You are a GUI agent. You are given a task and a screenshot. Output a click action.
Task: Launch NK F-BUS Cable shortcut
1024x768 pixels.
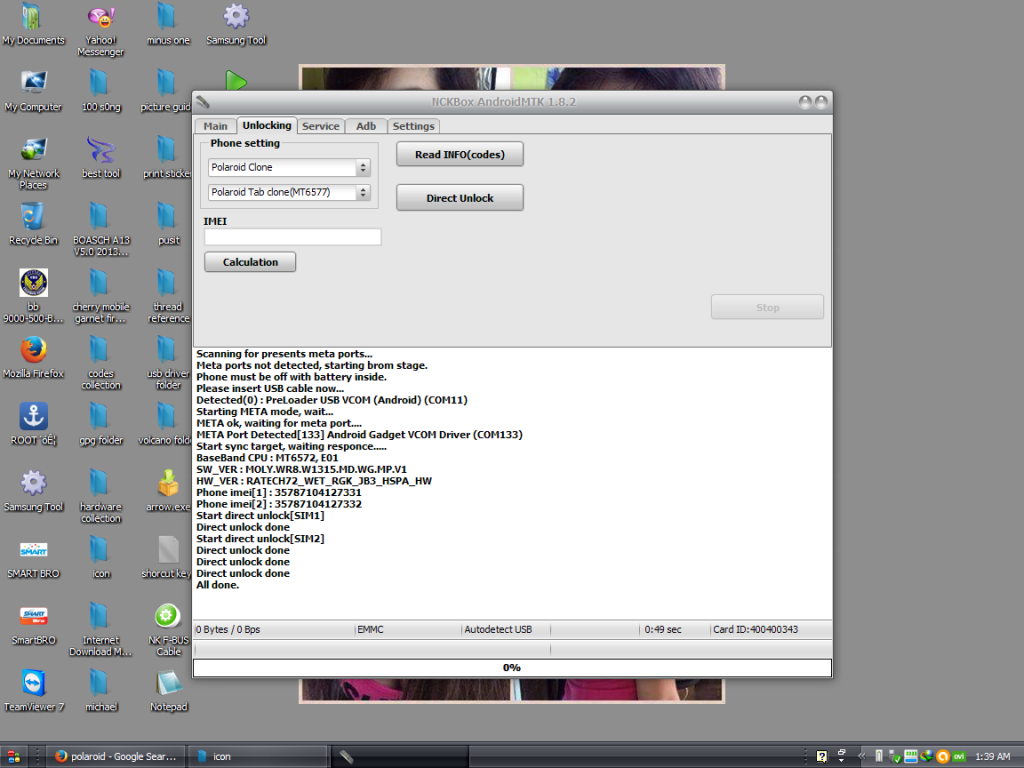[168, 617]
